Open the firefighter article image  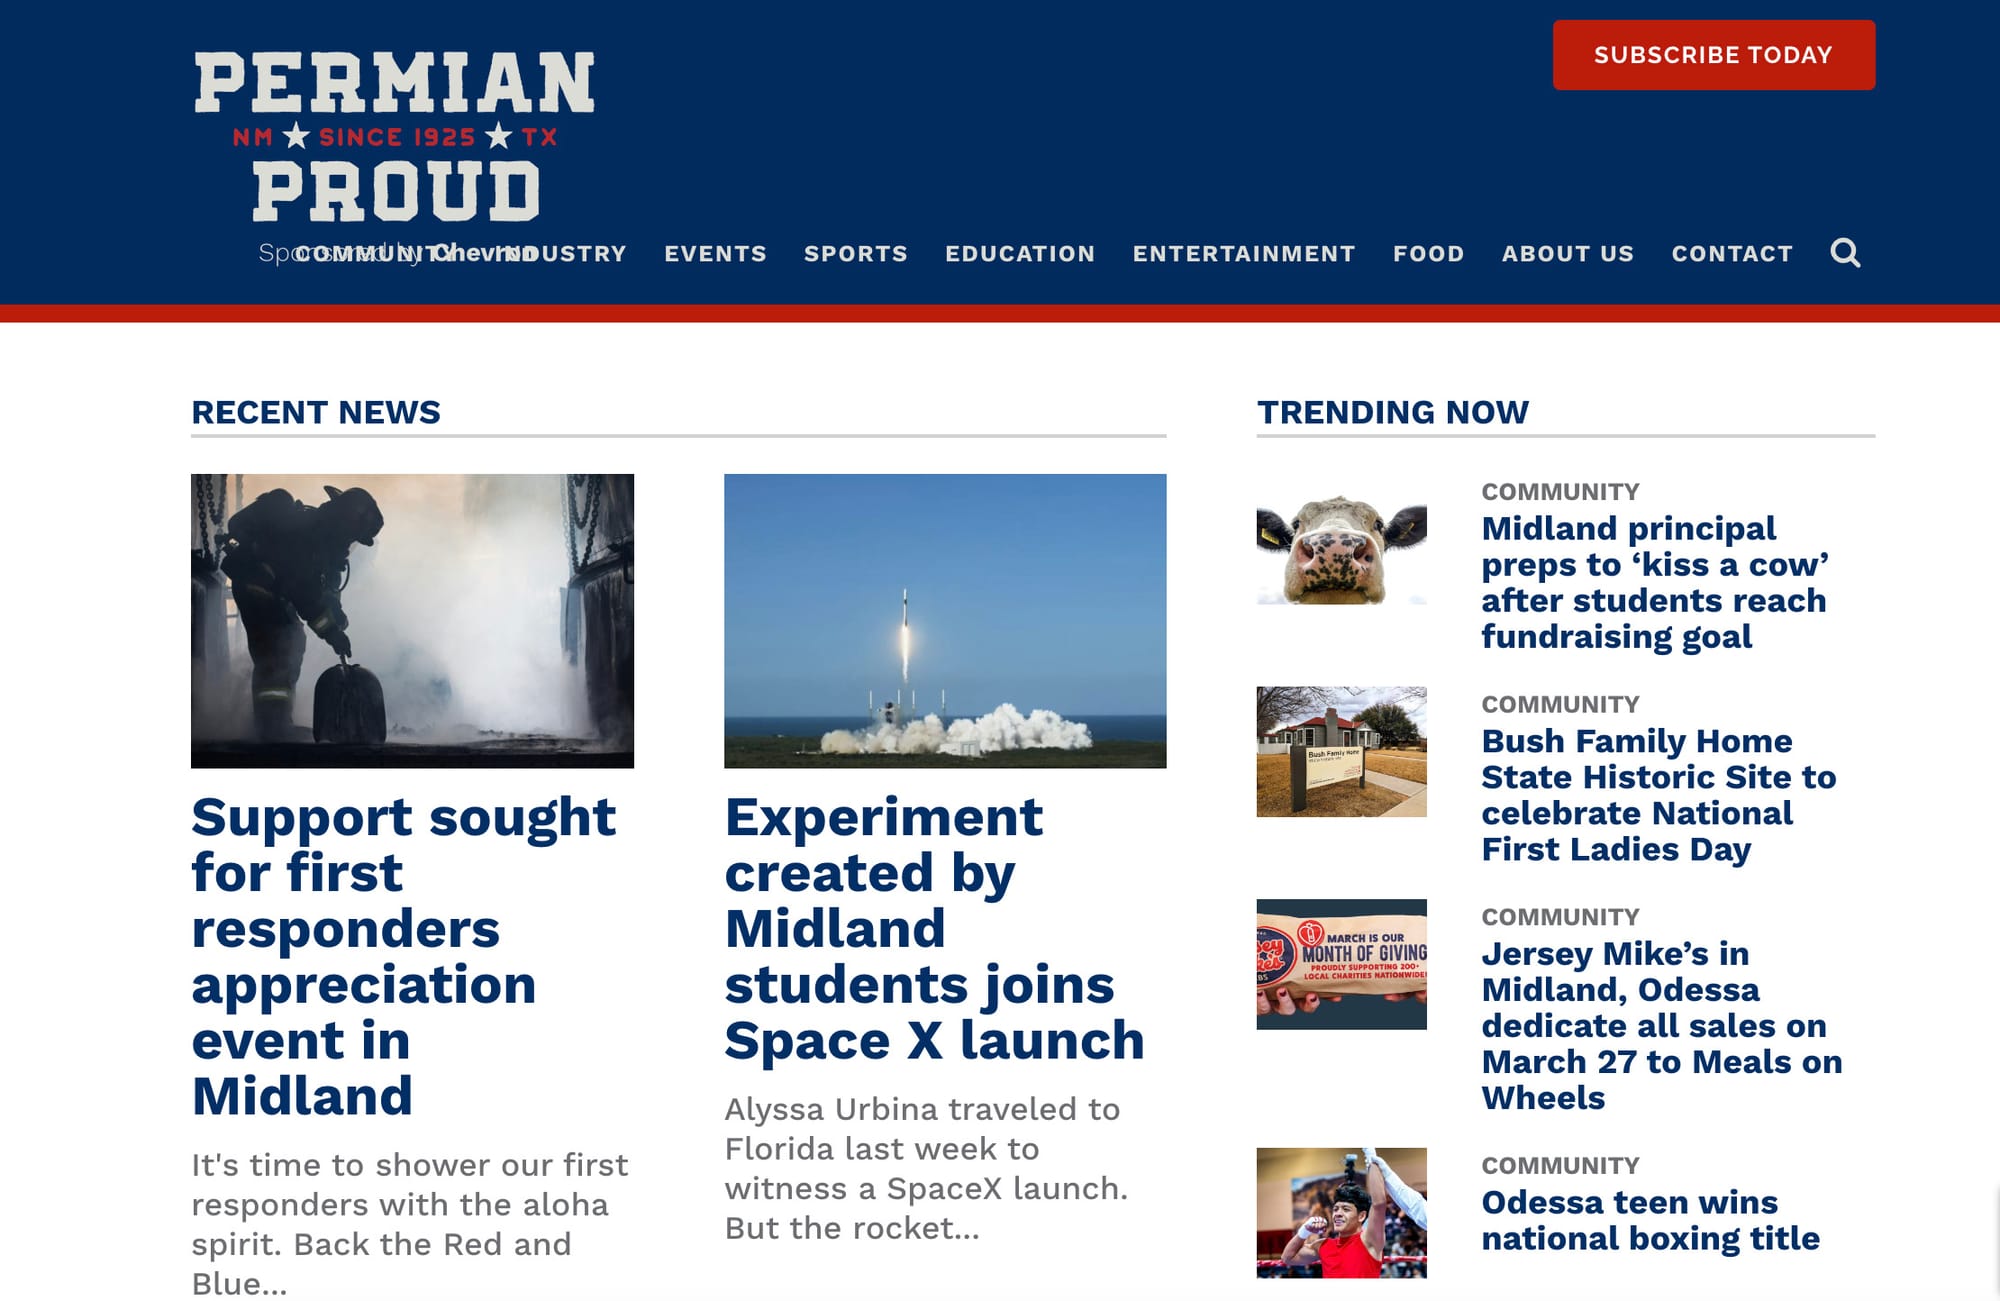click(x=412, y=621)
